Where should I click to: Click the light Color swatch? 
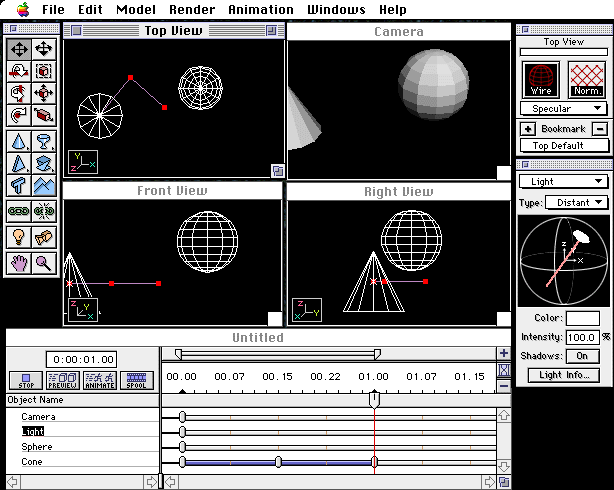(583, 319)
